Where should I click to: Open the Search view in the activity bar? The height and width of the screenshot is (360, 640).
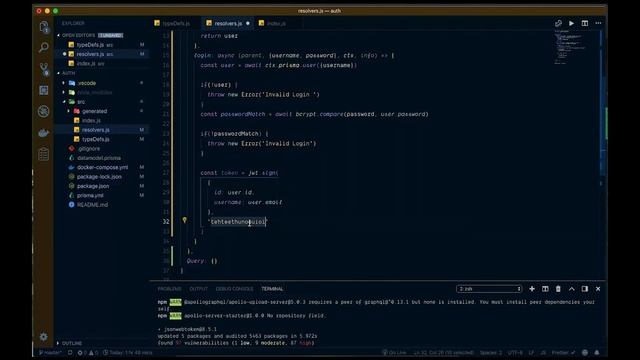[x=44, y=47]
